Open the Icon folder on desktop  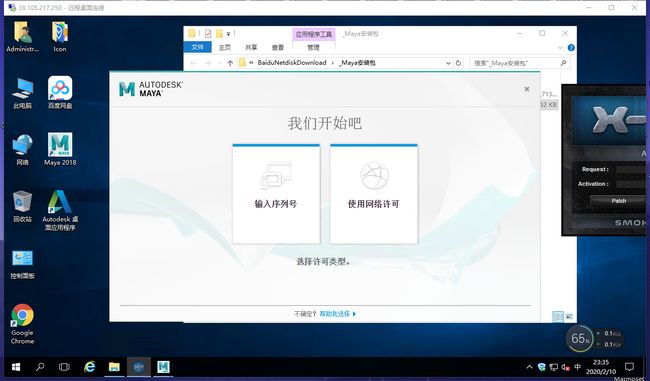pos(60,37)
